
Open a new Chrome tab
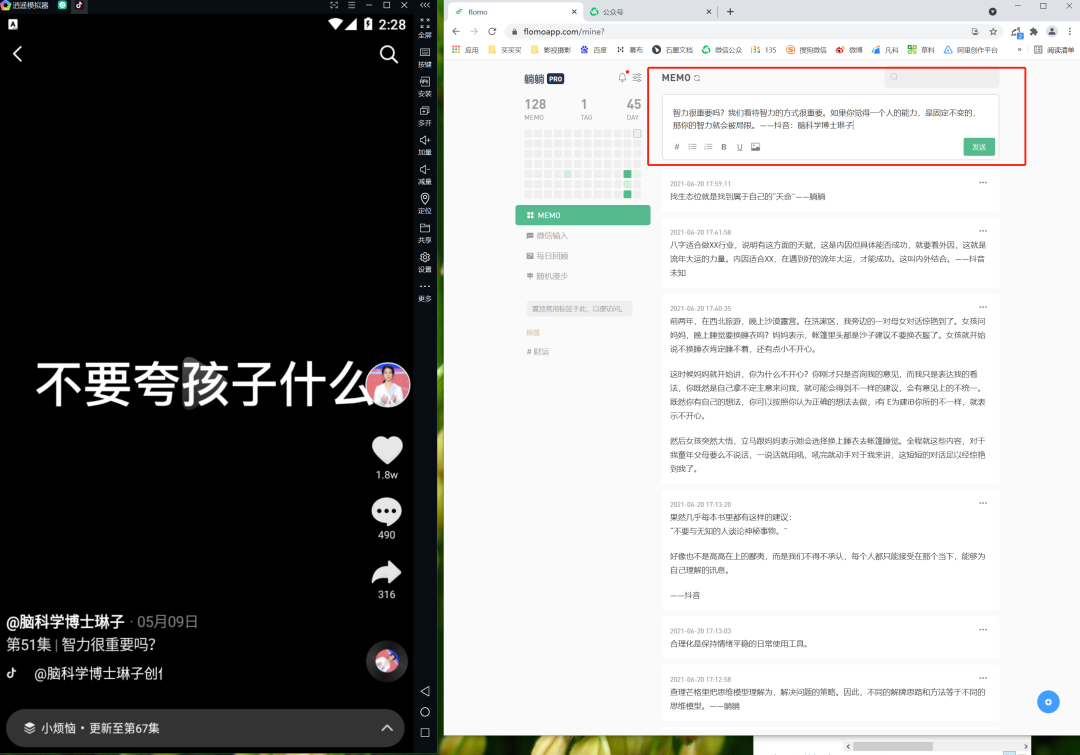730,12
